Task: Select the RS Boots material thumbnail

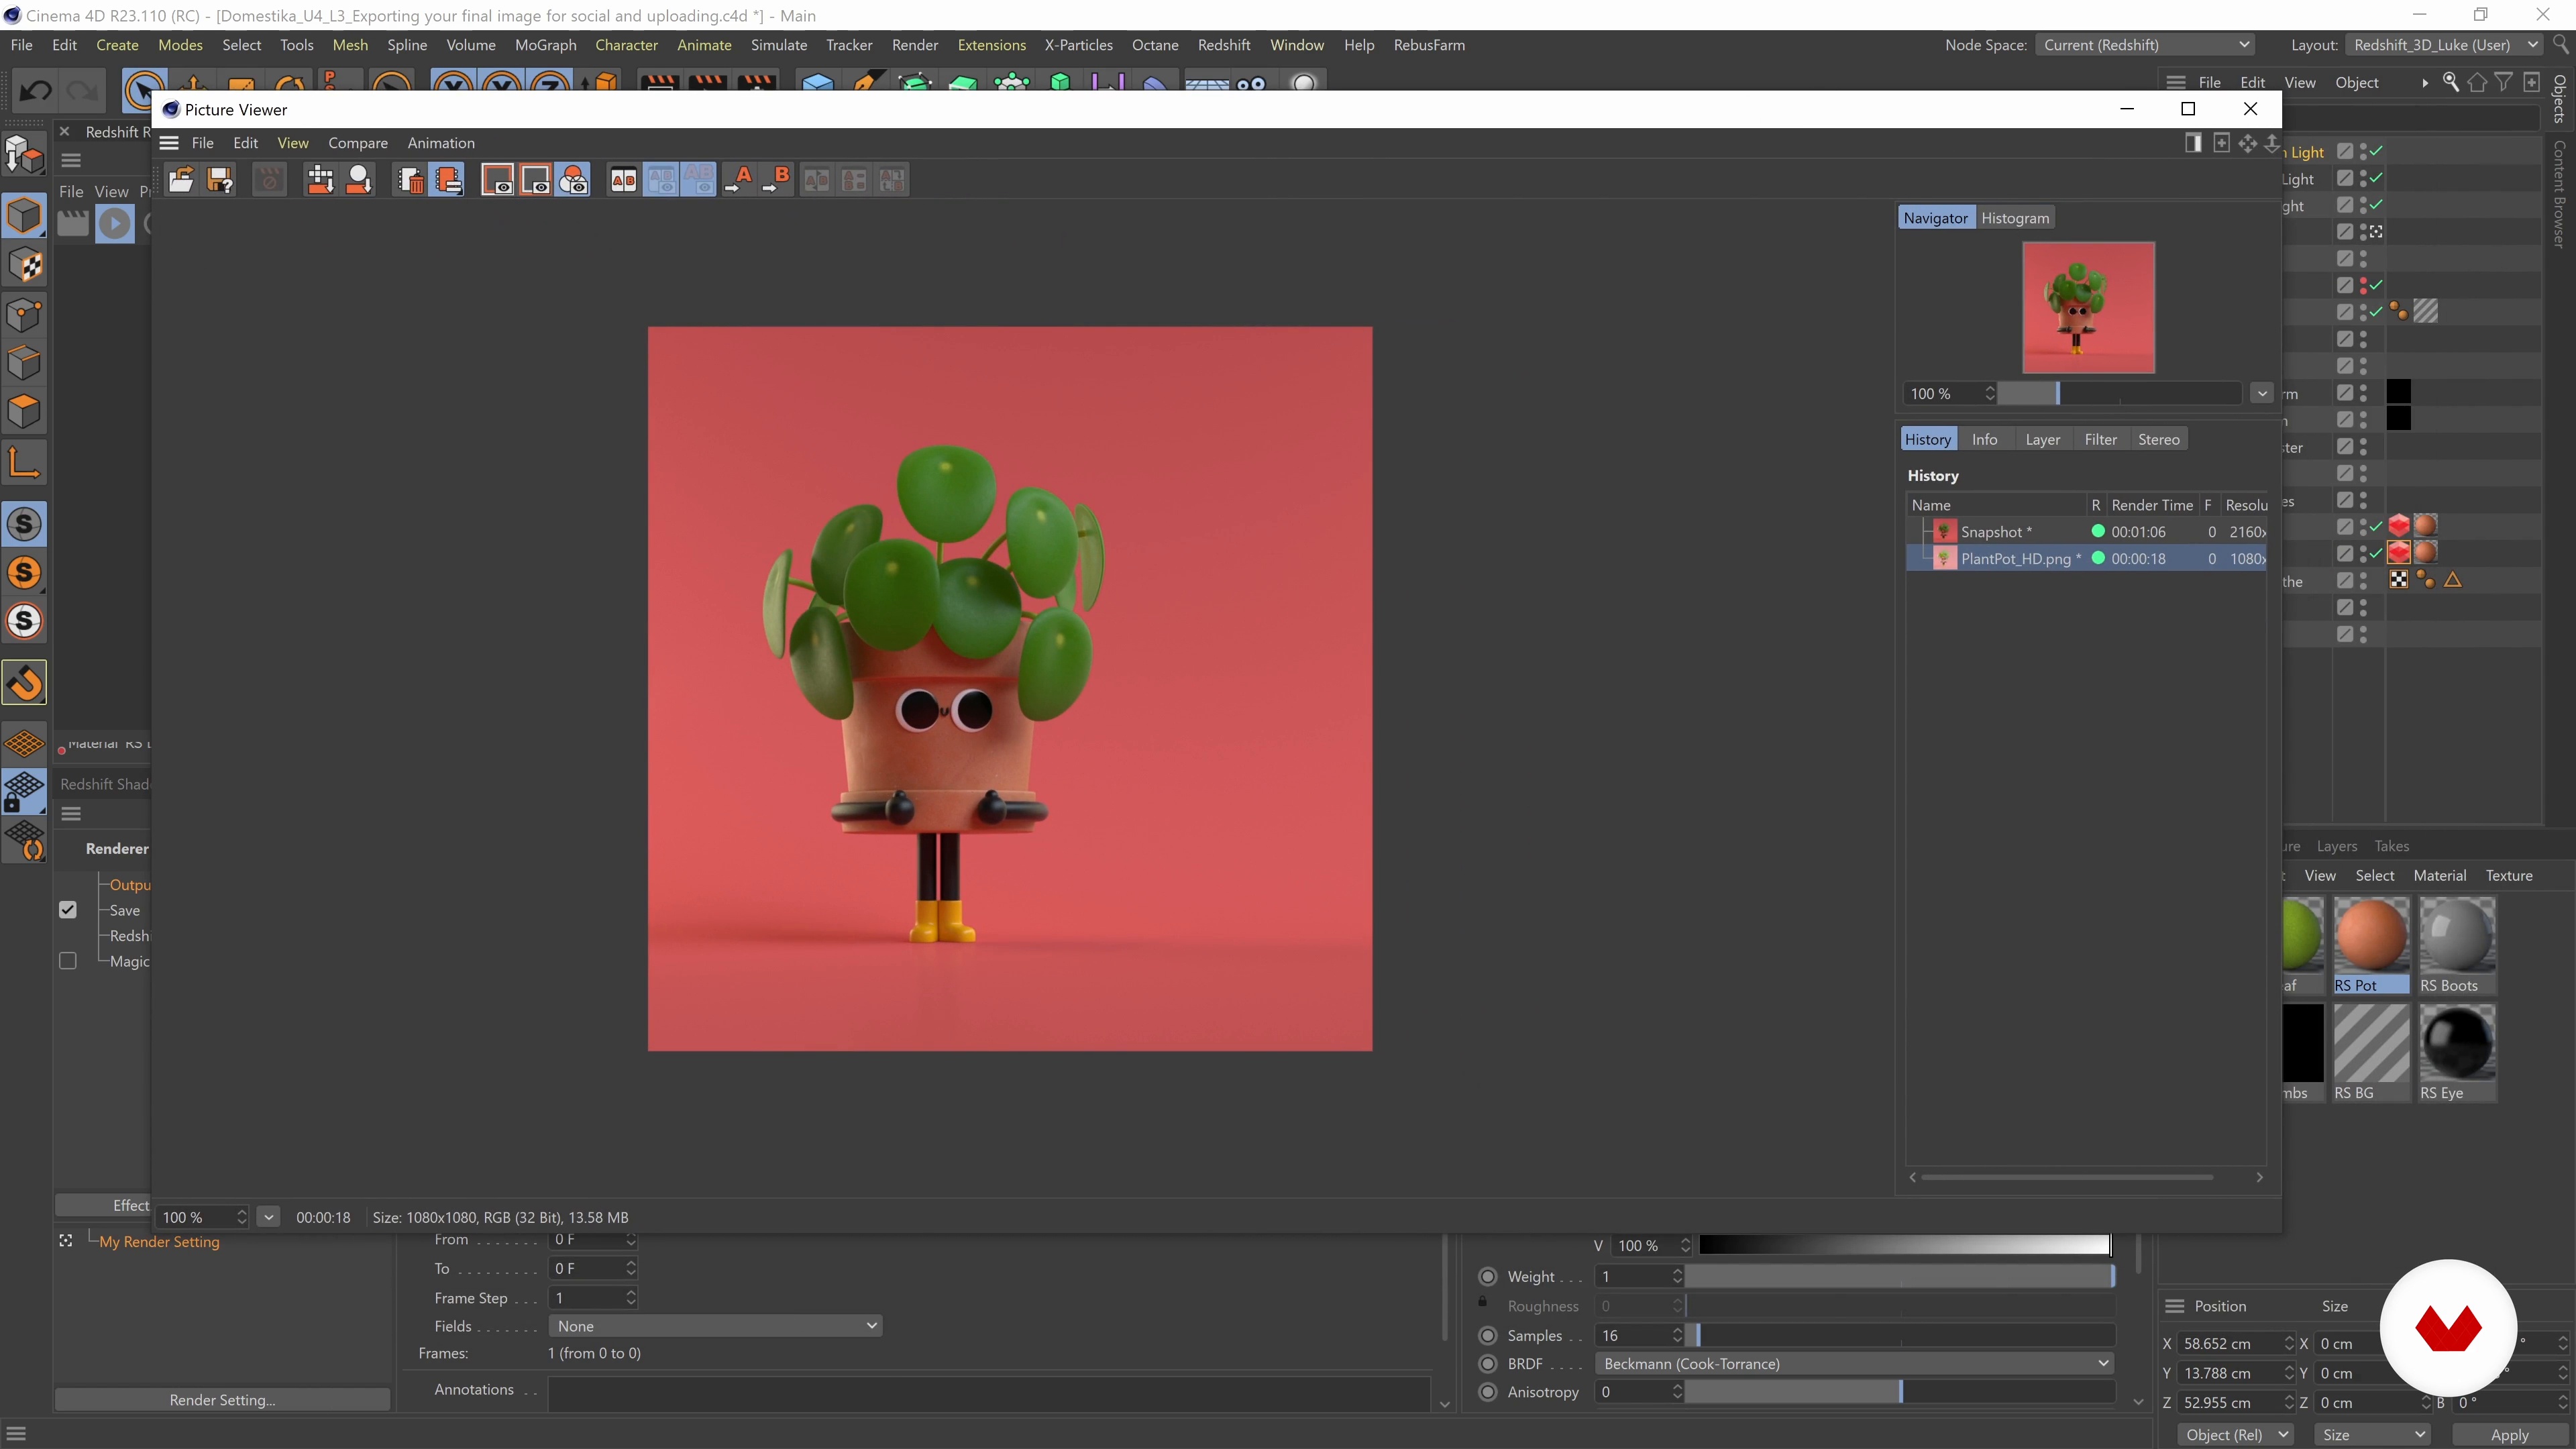Action: coord(2457,945)
